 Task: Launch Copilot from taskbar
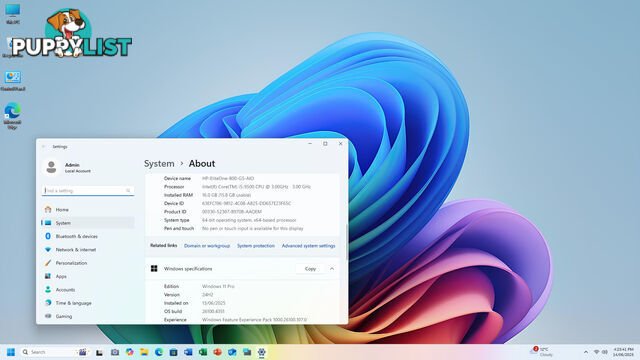[129, 352]
